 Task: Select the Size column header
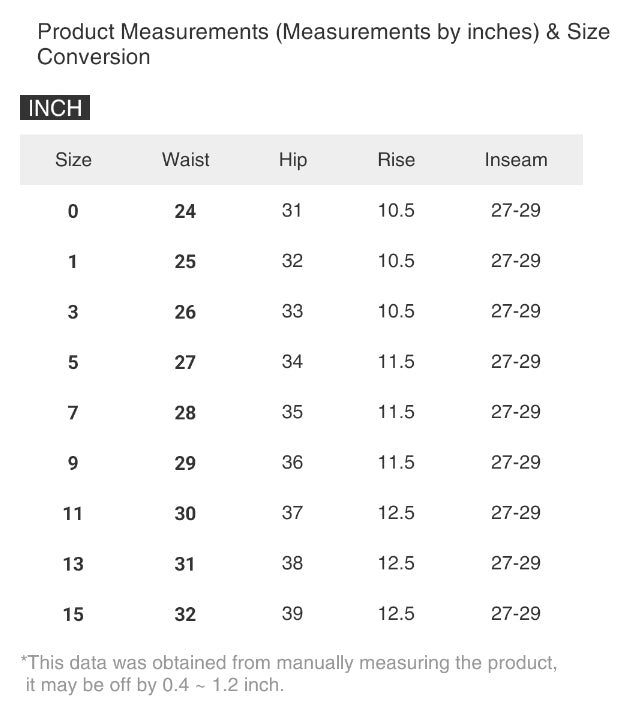pyautogui.click(x=73, y=160)
